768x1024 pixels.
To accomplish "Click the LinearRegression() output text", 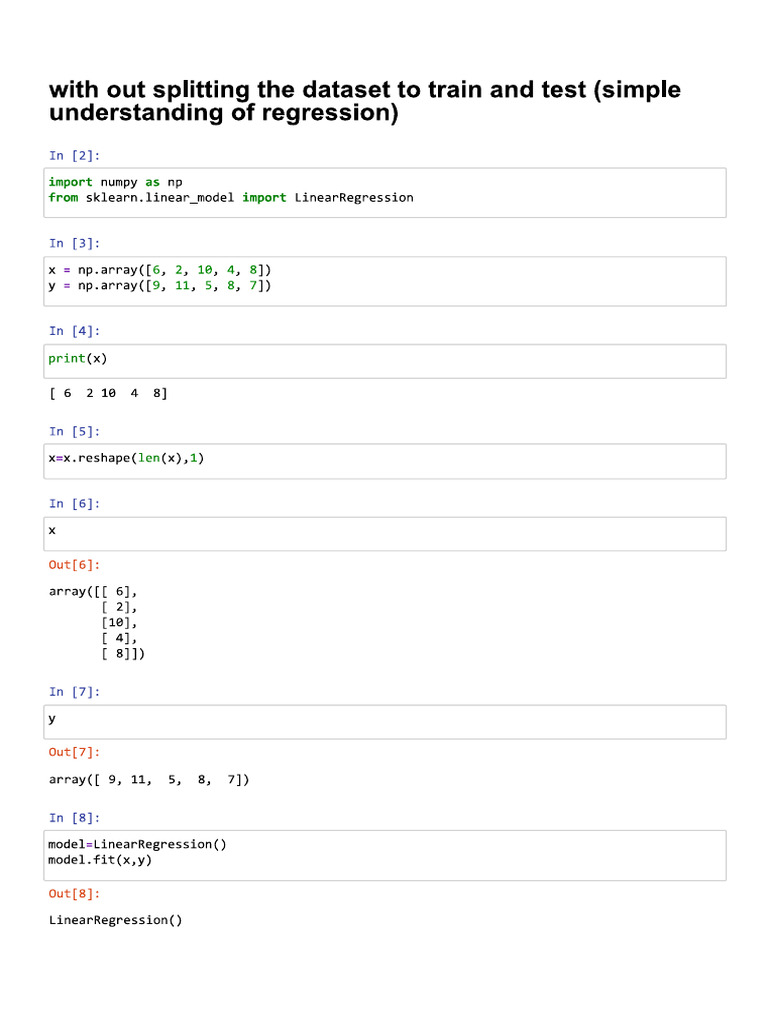I will (x=116, y=920).
